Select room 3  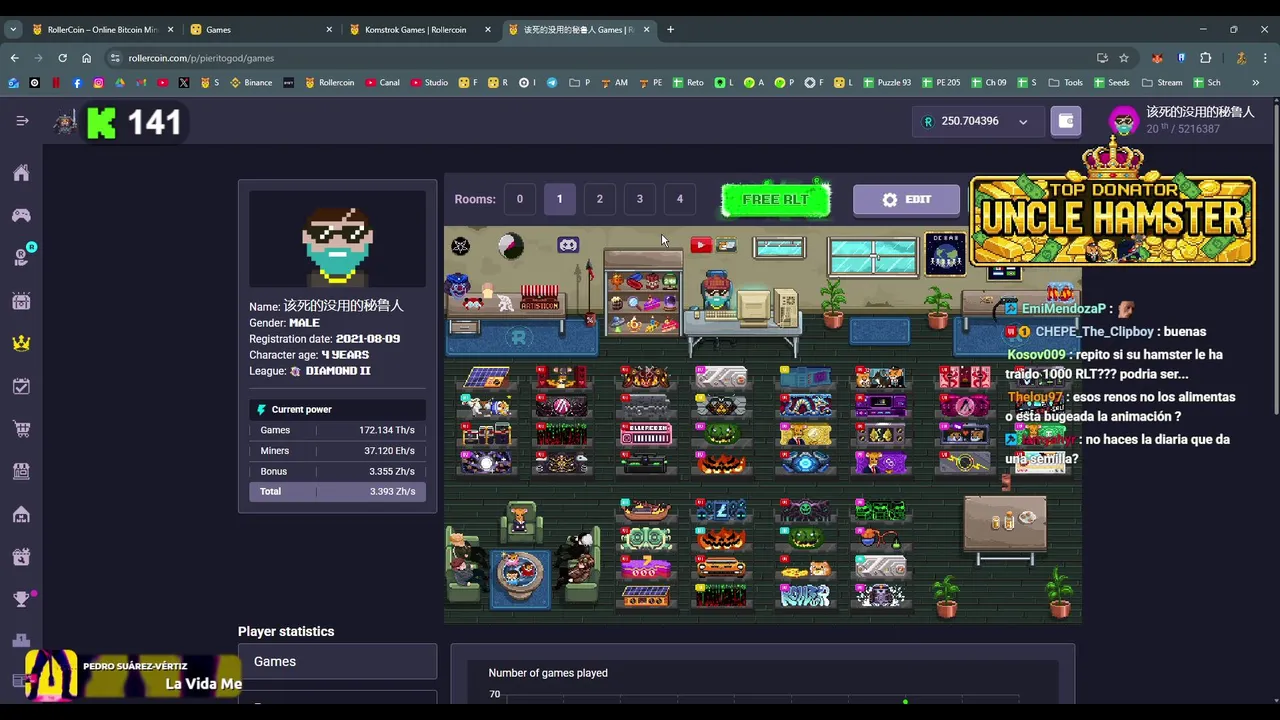[x=640, y=199]
